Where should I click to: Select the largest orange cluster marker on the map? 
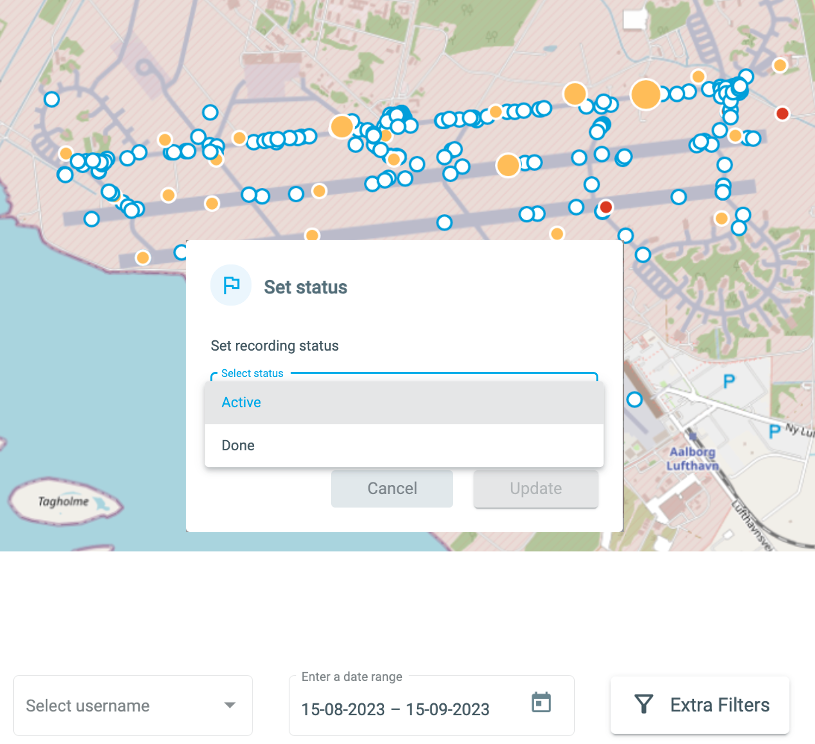pyautogui.click(x=645, y=94)
